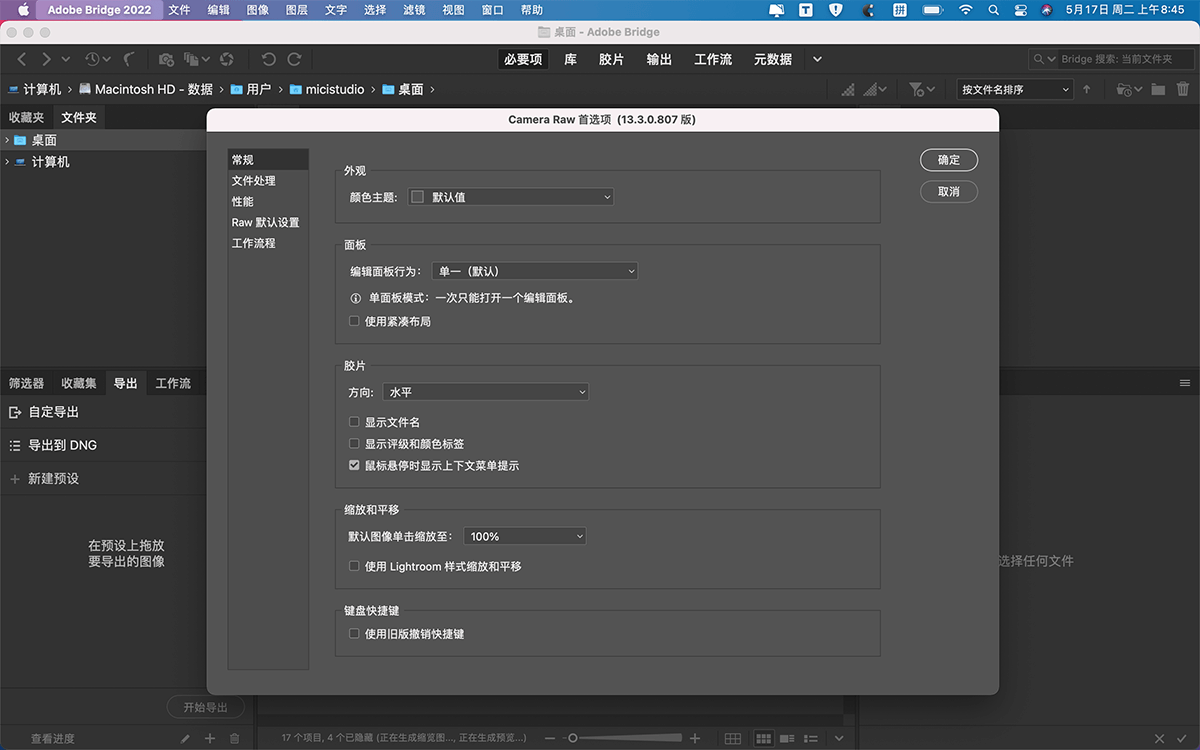Switch to the 收藏夹 tab

click(x=27, y=118)
